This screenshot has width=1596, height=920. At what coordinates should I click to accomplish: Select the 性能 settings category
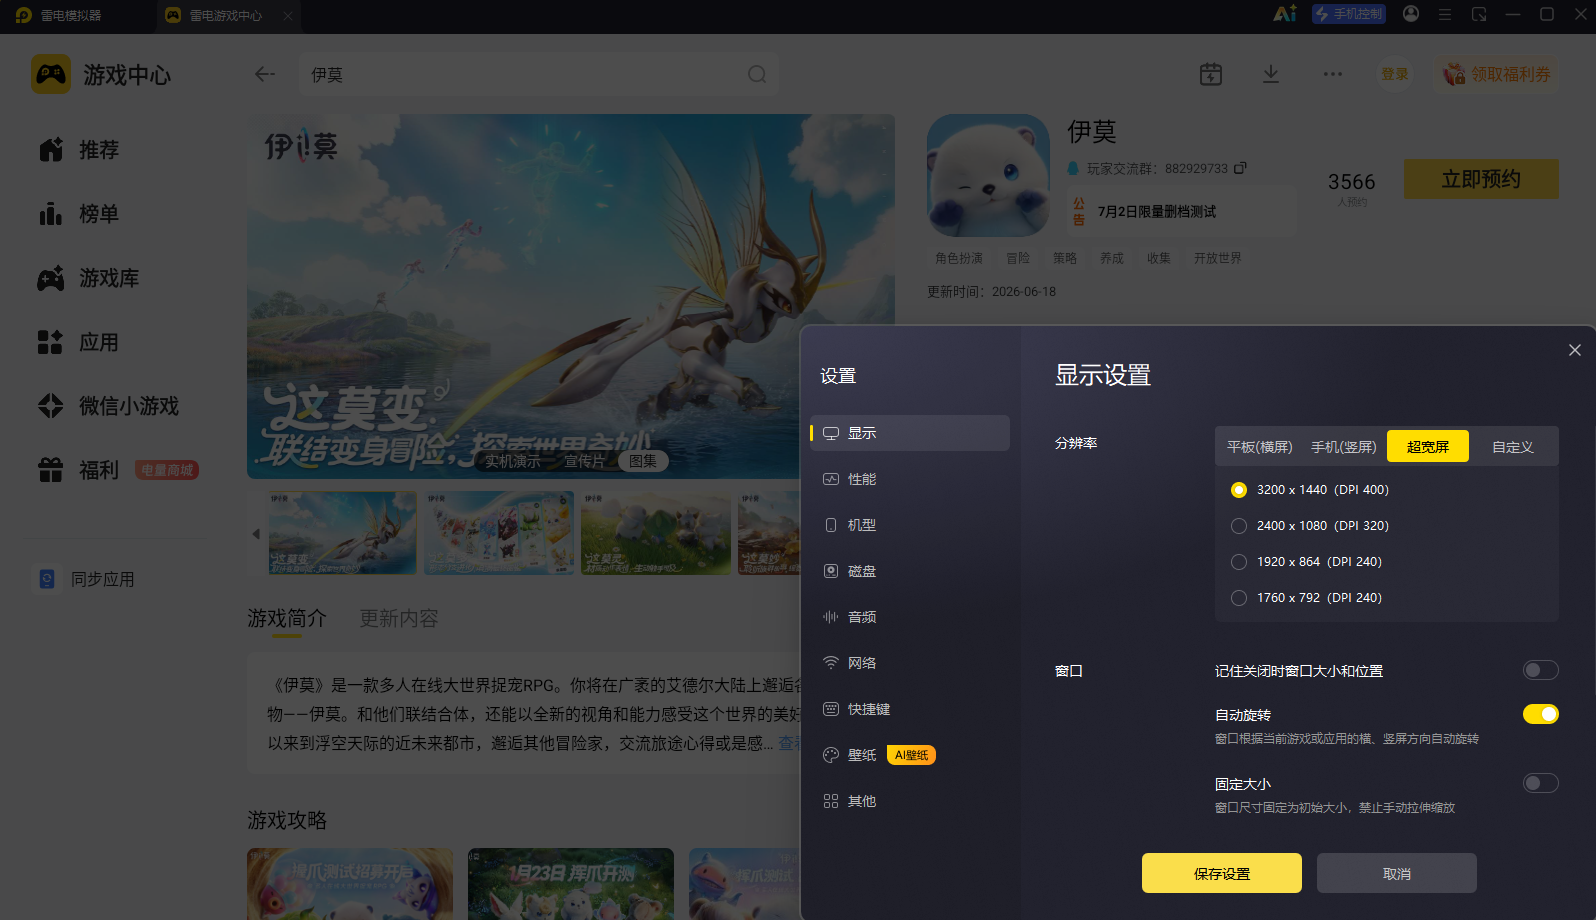[x=910, y=479]
